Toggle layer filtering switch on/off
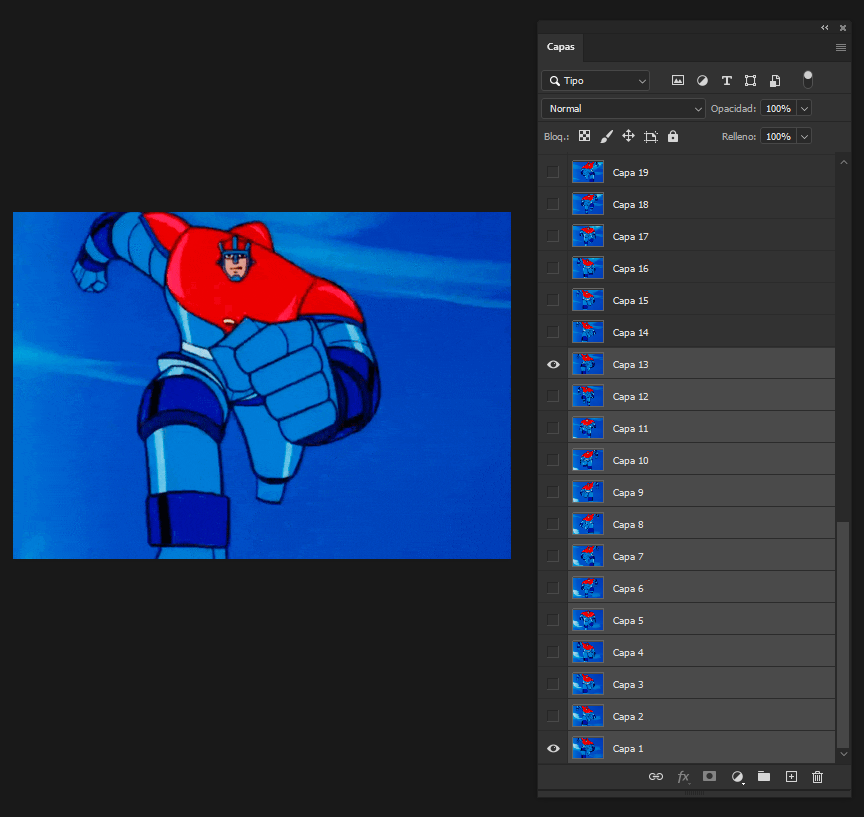 (807, 80)
